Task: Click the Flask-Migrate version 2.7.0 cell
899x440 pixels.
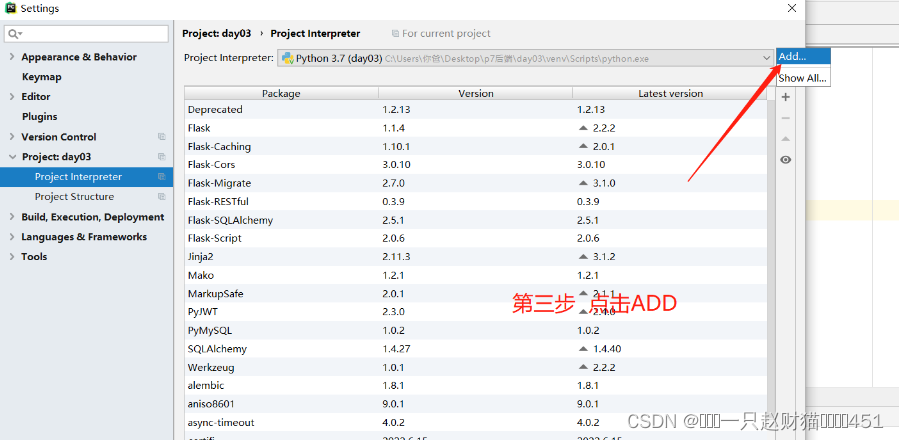Action: tap(476, 183)
